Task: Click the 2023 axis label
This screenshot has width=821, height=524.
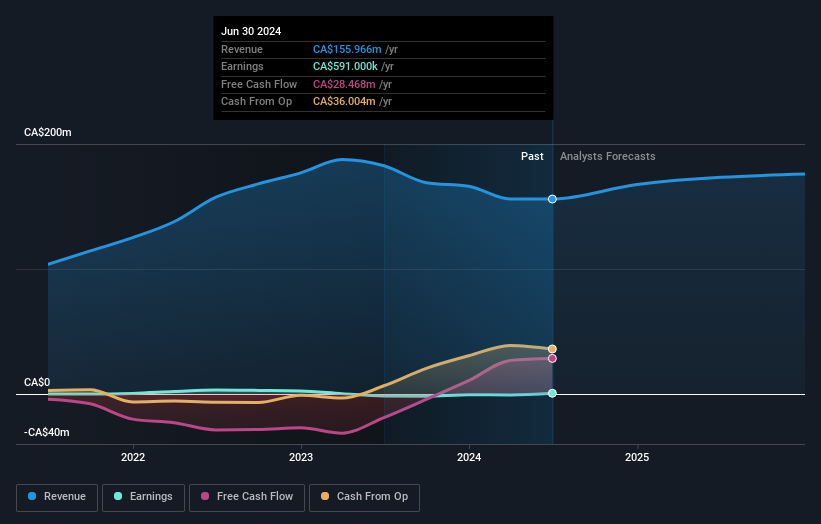Action: coord(301,458)
